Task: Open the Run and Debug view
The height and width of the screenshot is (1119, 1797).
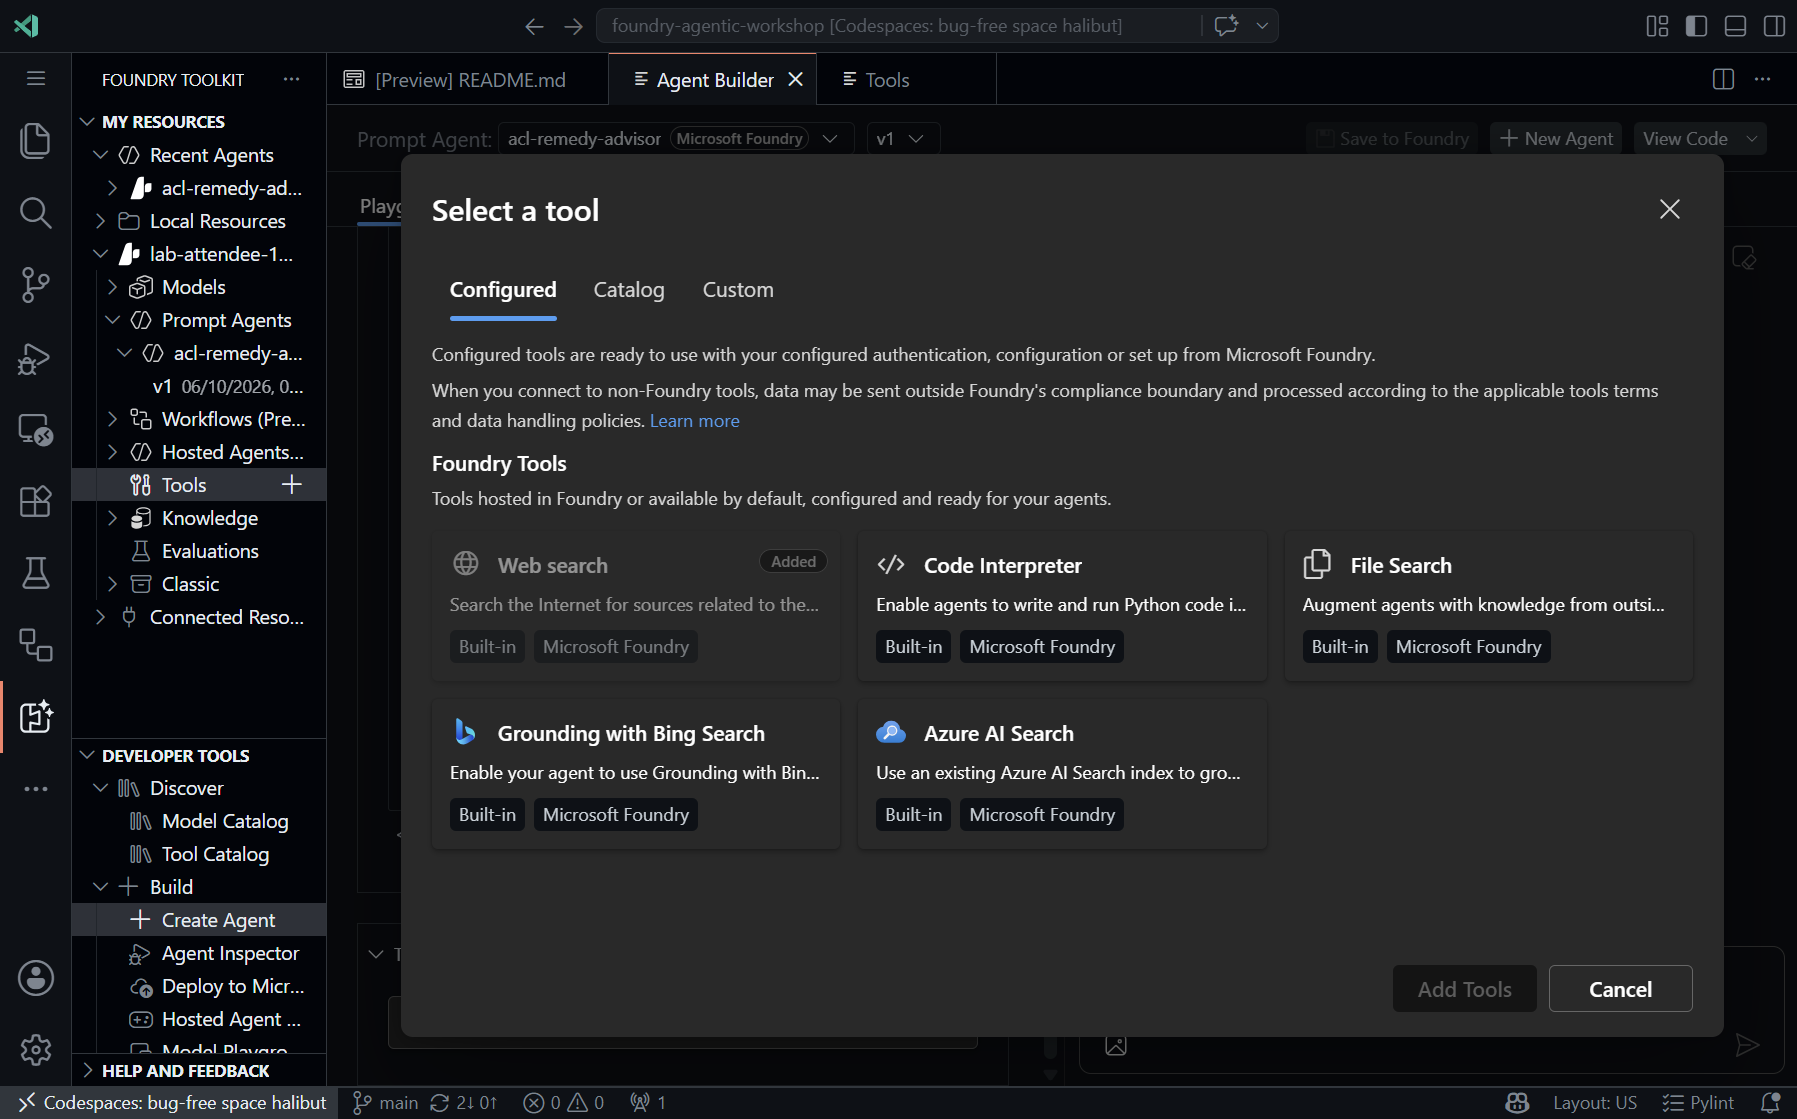Action: tap(36, 357)
